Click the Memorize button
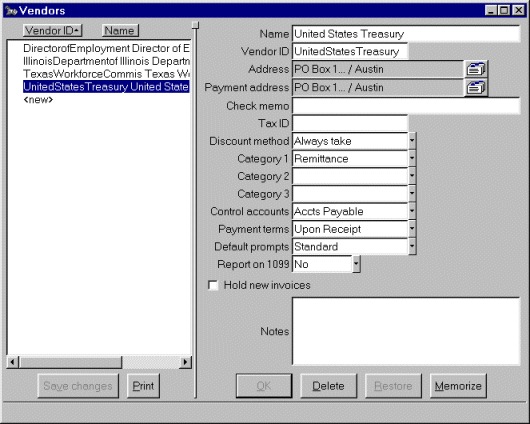 tap(458, 386)
